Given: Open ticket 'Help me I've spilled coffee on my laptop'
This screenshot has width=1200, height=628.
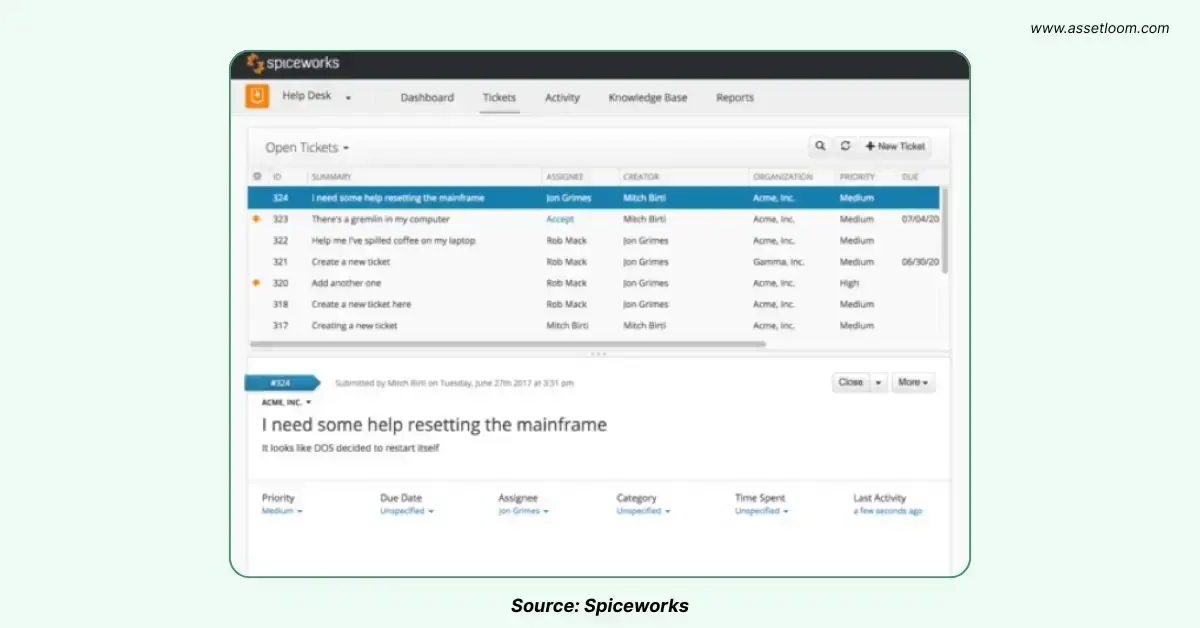Looking at the screenshot, I should click(x=594, y=240).
